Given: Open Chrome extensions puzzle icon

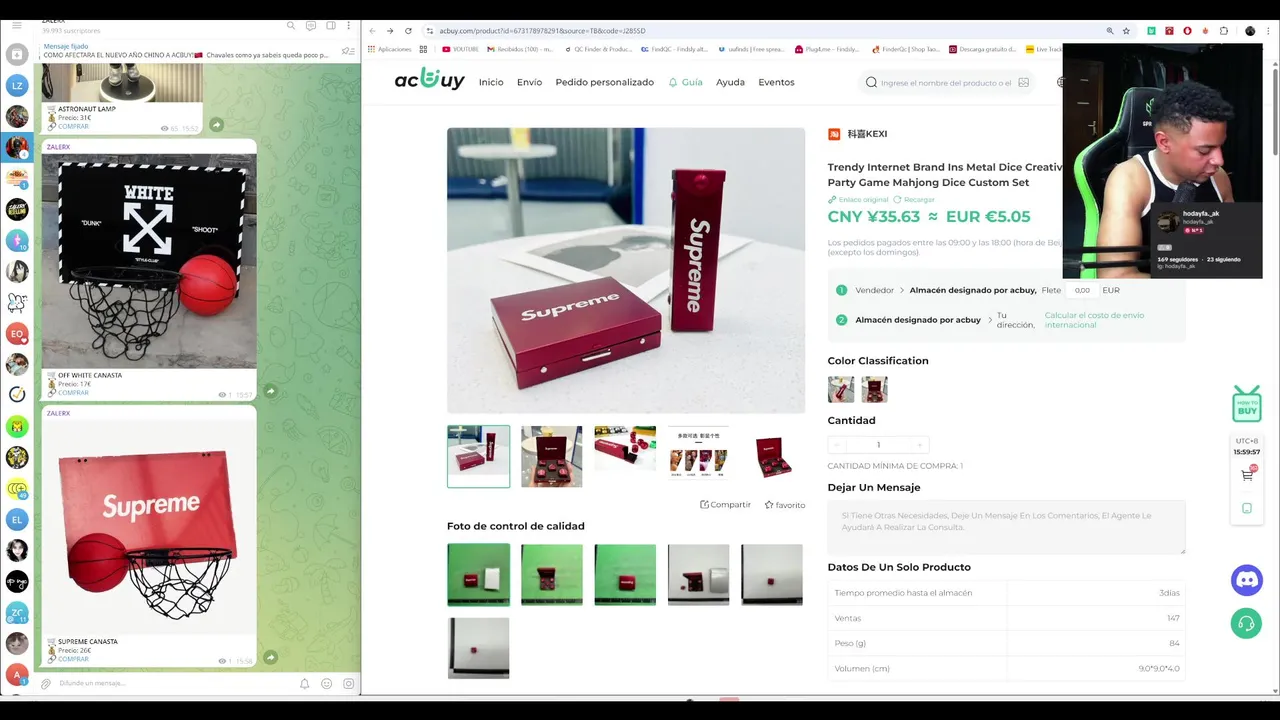Looking at the screenshot, I should 1224,31.
